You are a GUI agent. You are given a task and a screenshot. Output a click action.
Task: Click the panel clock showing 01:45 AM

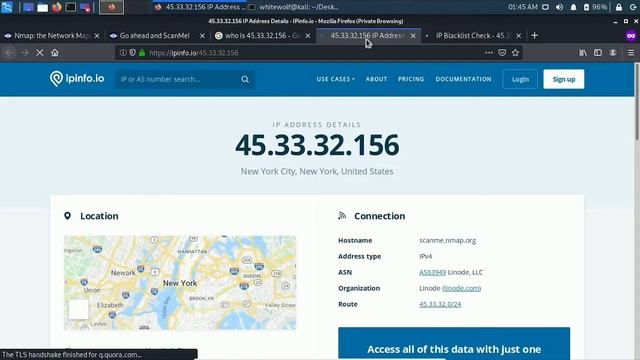[x=522, y=7]
